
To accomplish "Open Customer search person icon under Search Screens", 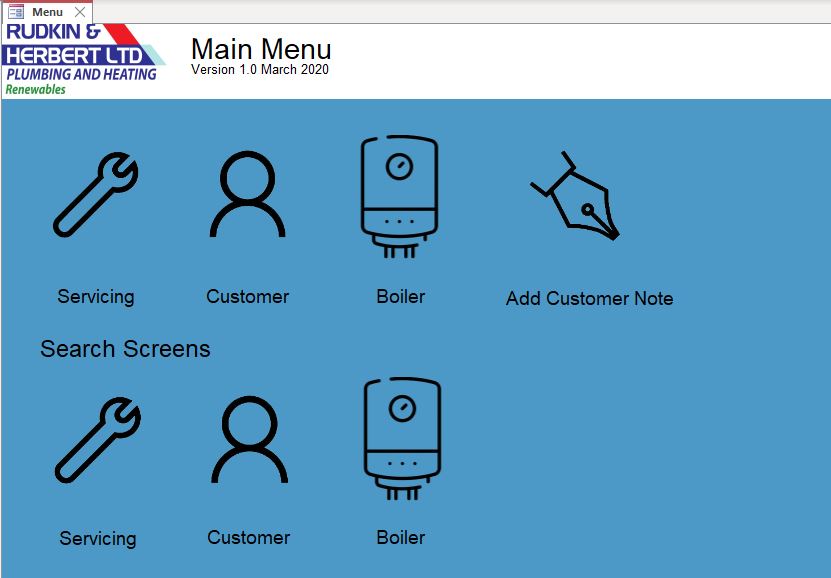I will pos(250,439).
